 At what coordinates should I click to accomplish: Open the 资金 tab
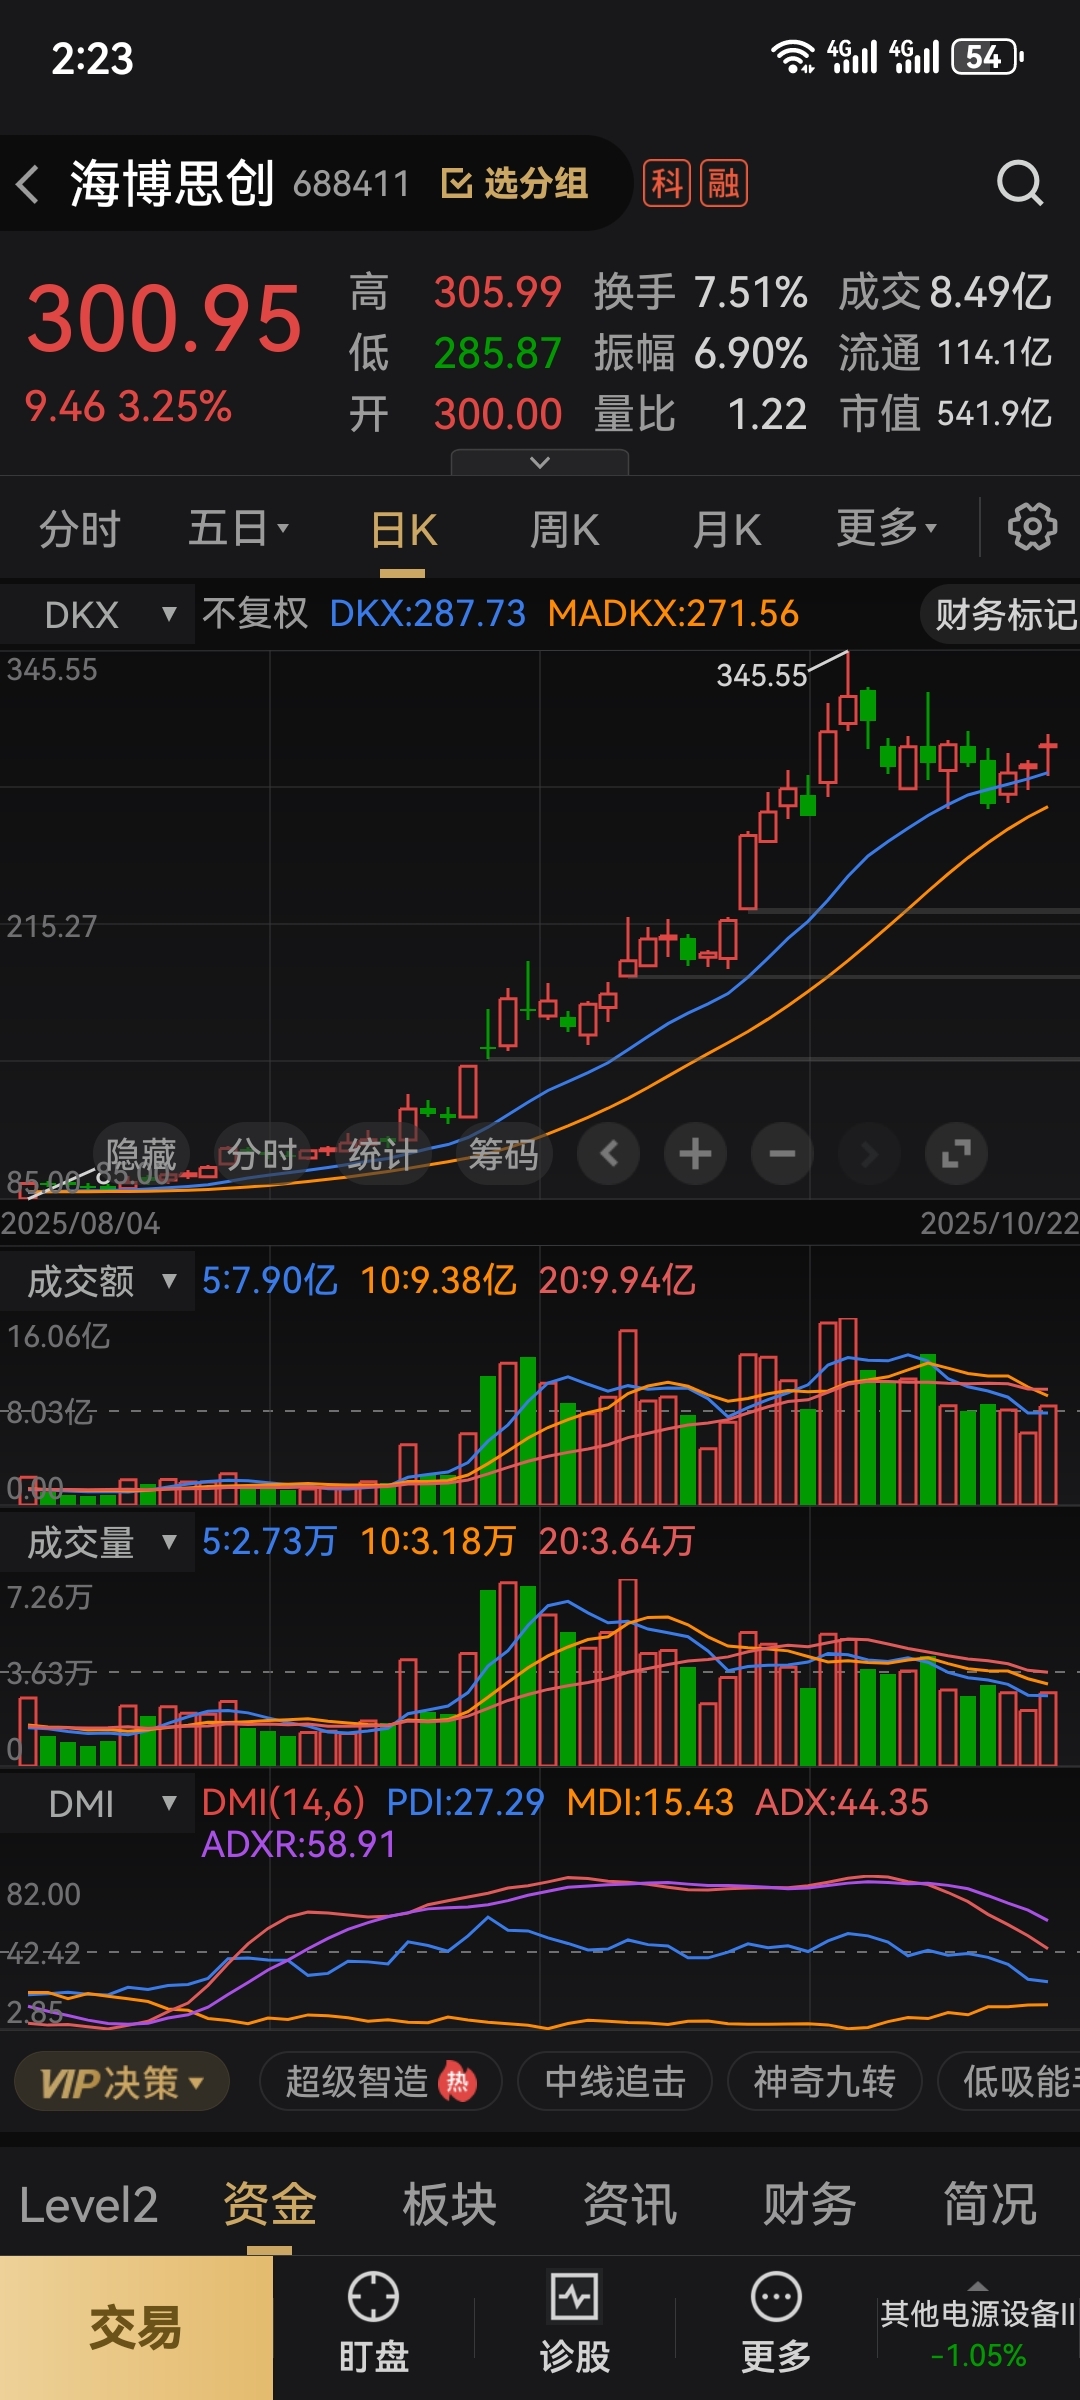[x=270, y=2204]
